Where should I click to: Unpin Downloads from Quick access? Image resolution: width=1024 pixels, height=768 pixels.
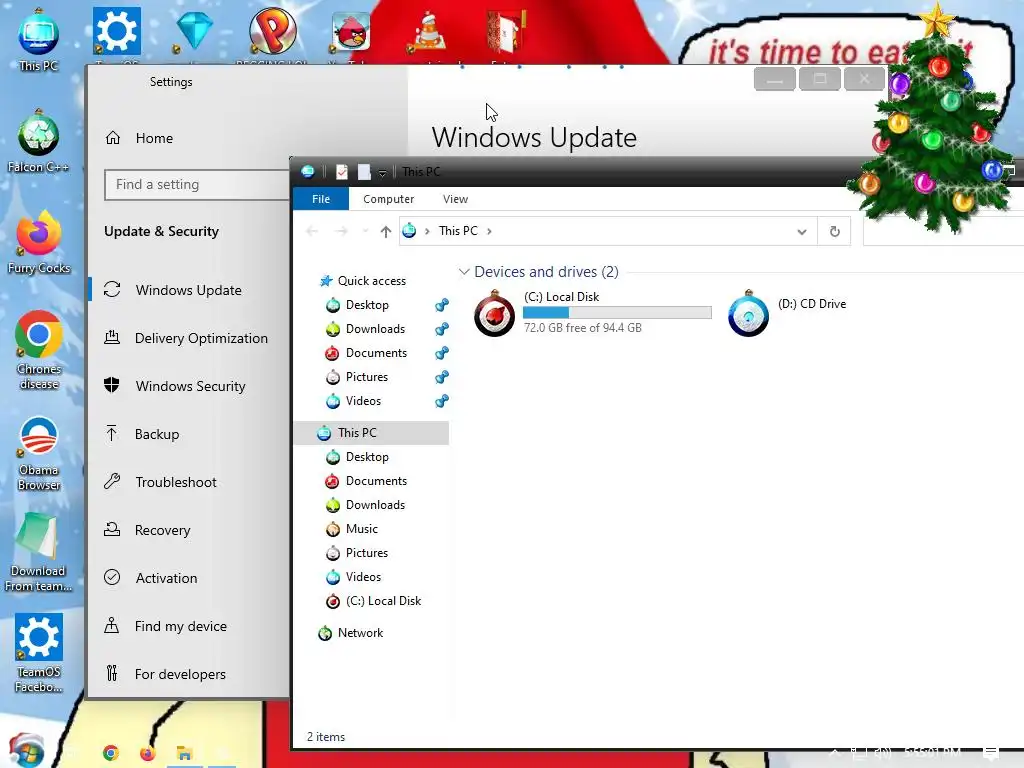coord(442,329)
